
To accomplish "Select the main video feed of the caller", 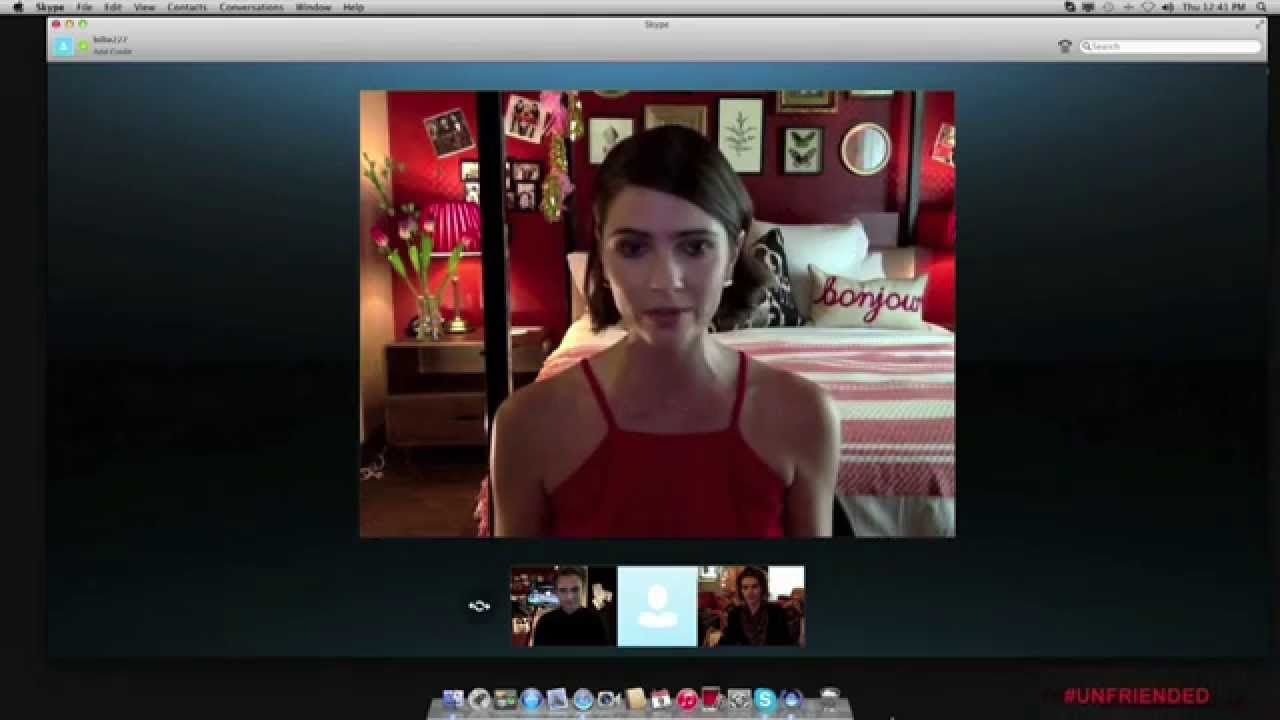I will [x=657, y=314].
